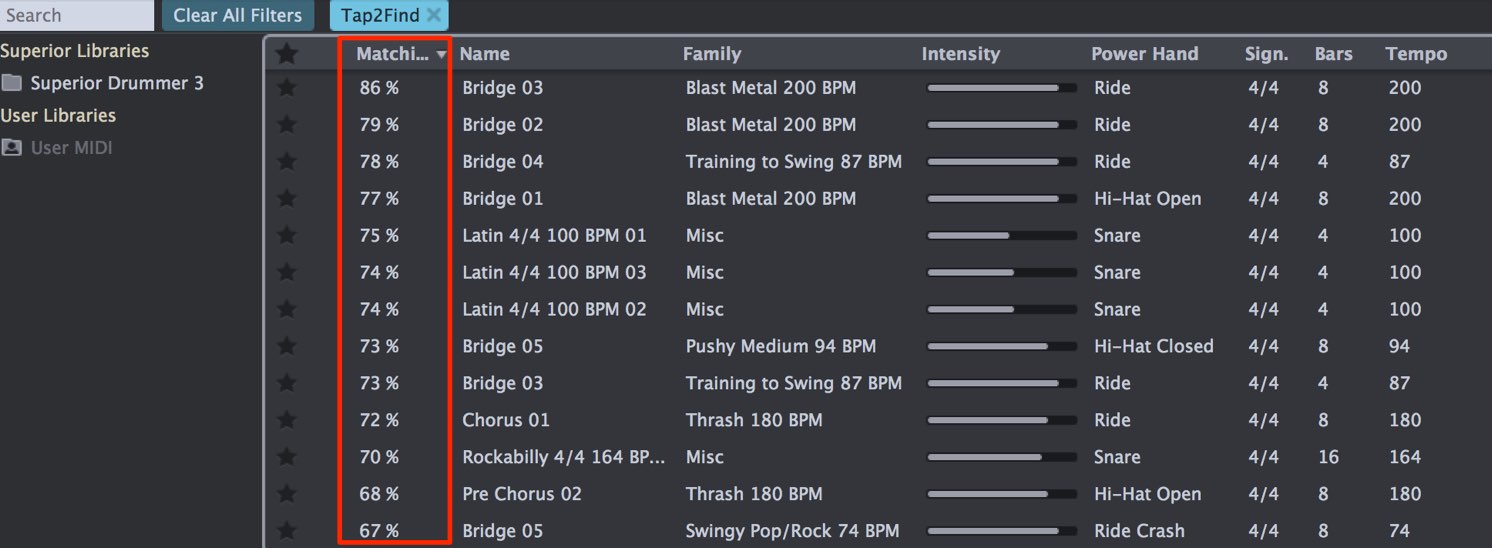Click the Superior Libraries heading
1492x548 pixels.
click(75, 51)
